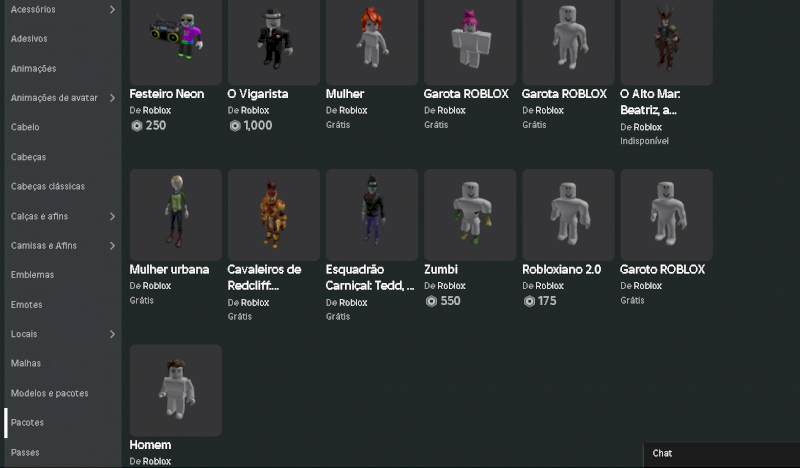800x468 pixels.
Task: Click the Garoto ROBLOX title link
Action: [662, 269]
